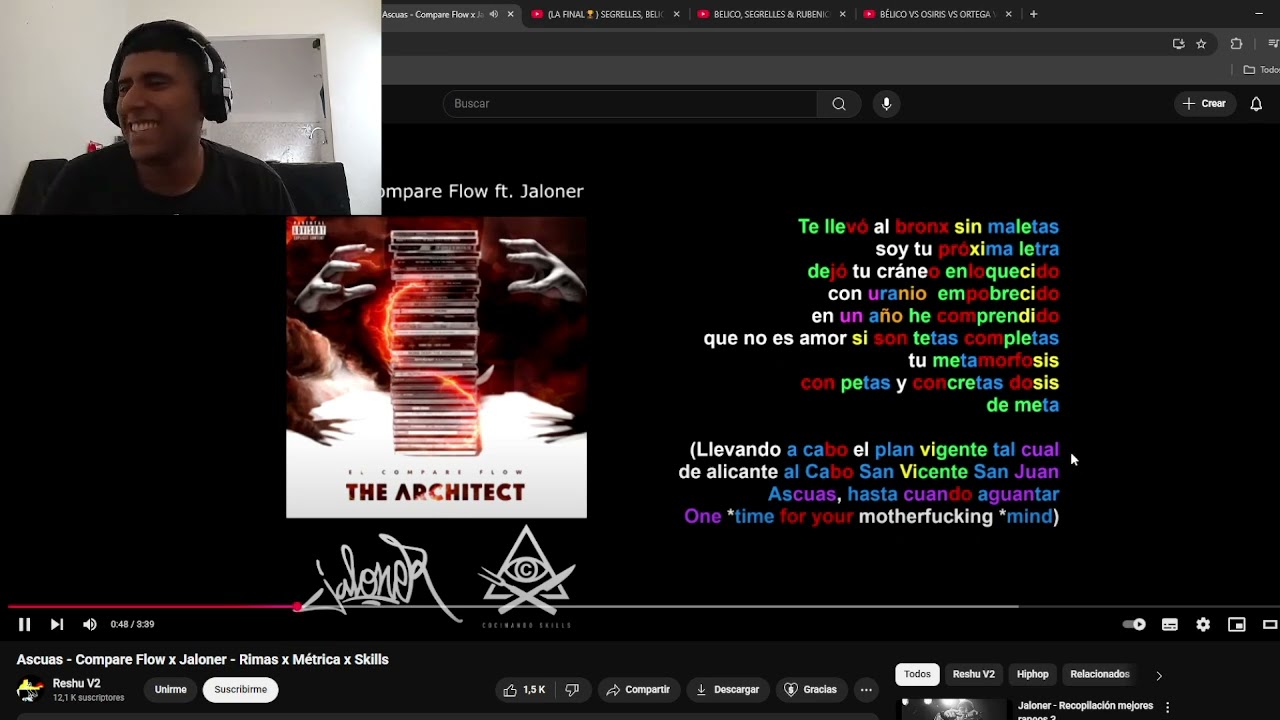Image resolution: width=1280 pixels, height=720 pixels.
Task: Mute the Ascuas tab audio icon
Action: tap(493, 14)
